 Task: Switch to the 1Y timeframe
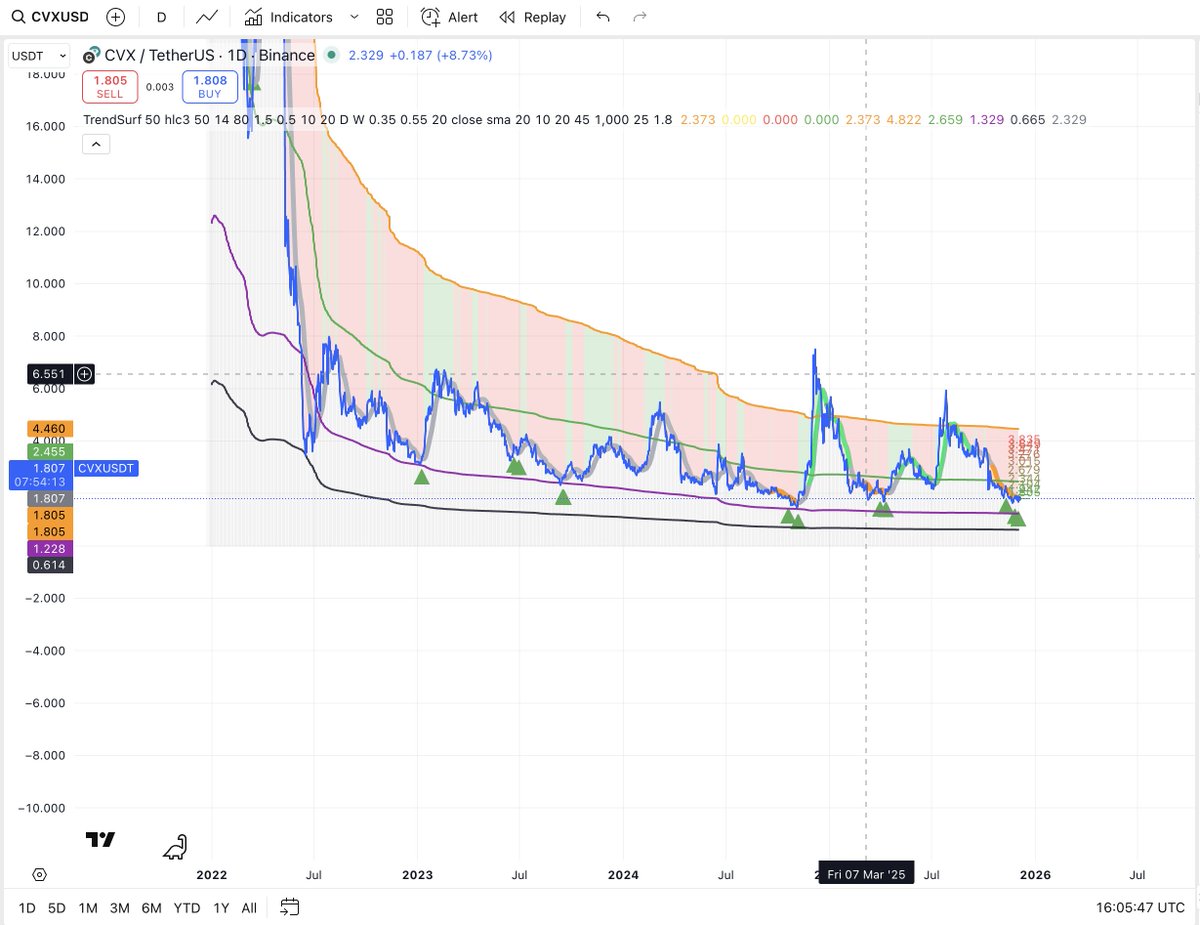point(220,908)
